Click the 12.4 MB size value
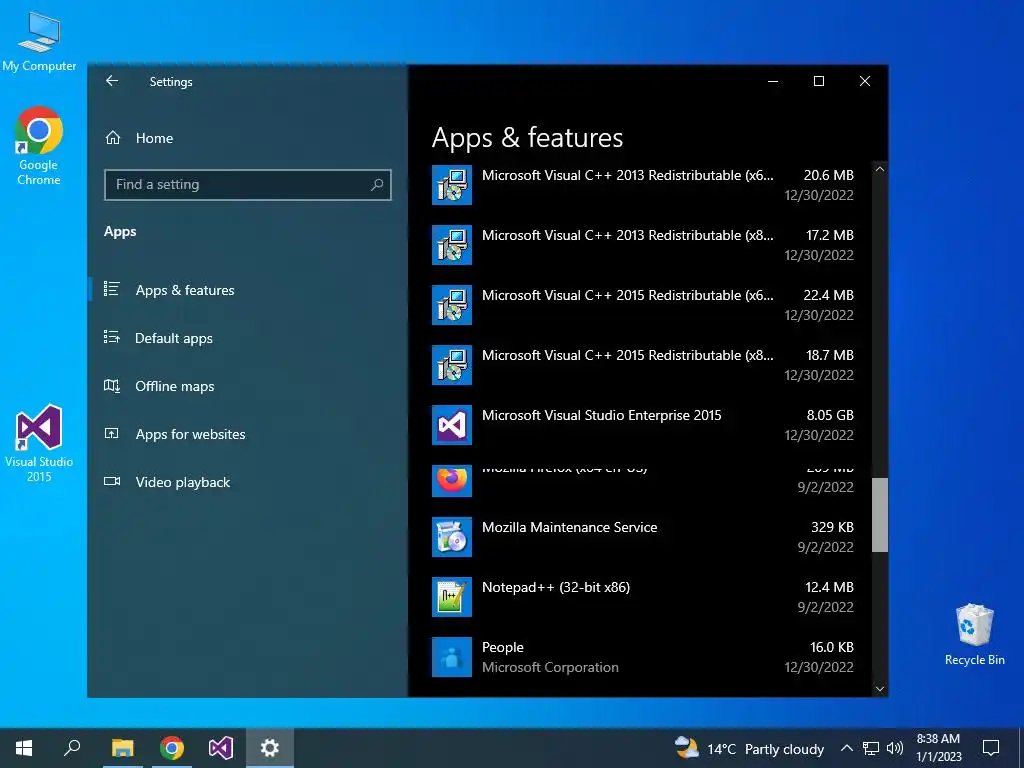 pyautogui.click(x=829, y=587)
